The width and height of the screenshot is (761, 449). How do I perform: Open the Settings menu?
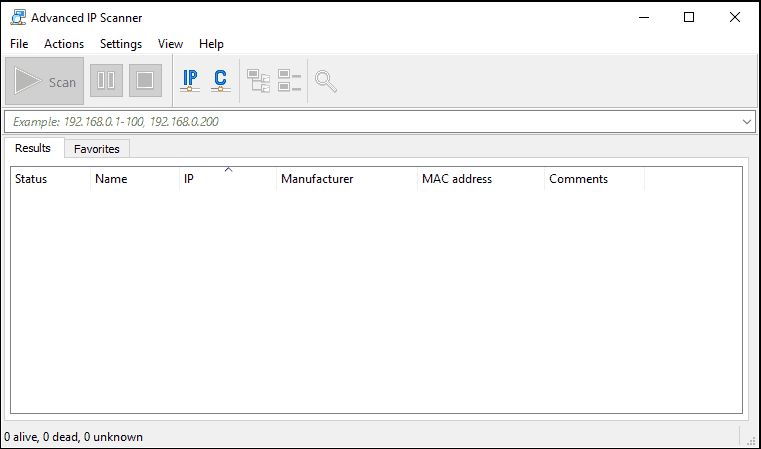(121, 44)
